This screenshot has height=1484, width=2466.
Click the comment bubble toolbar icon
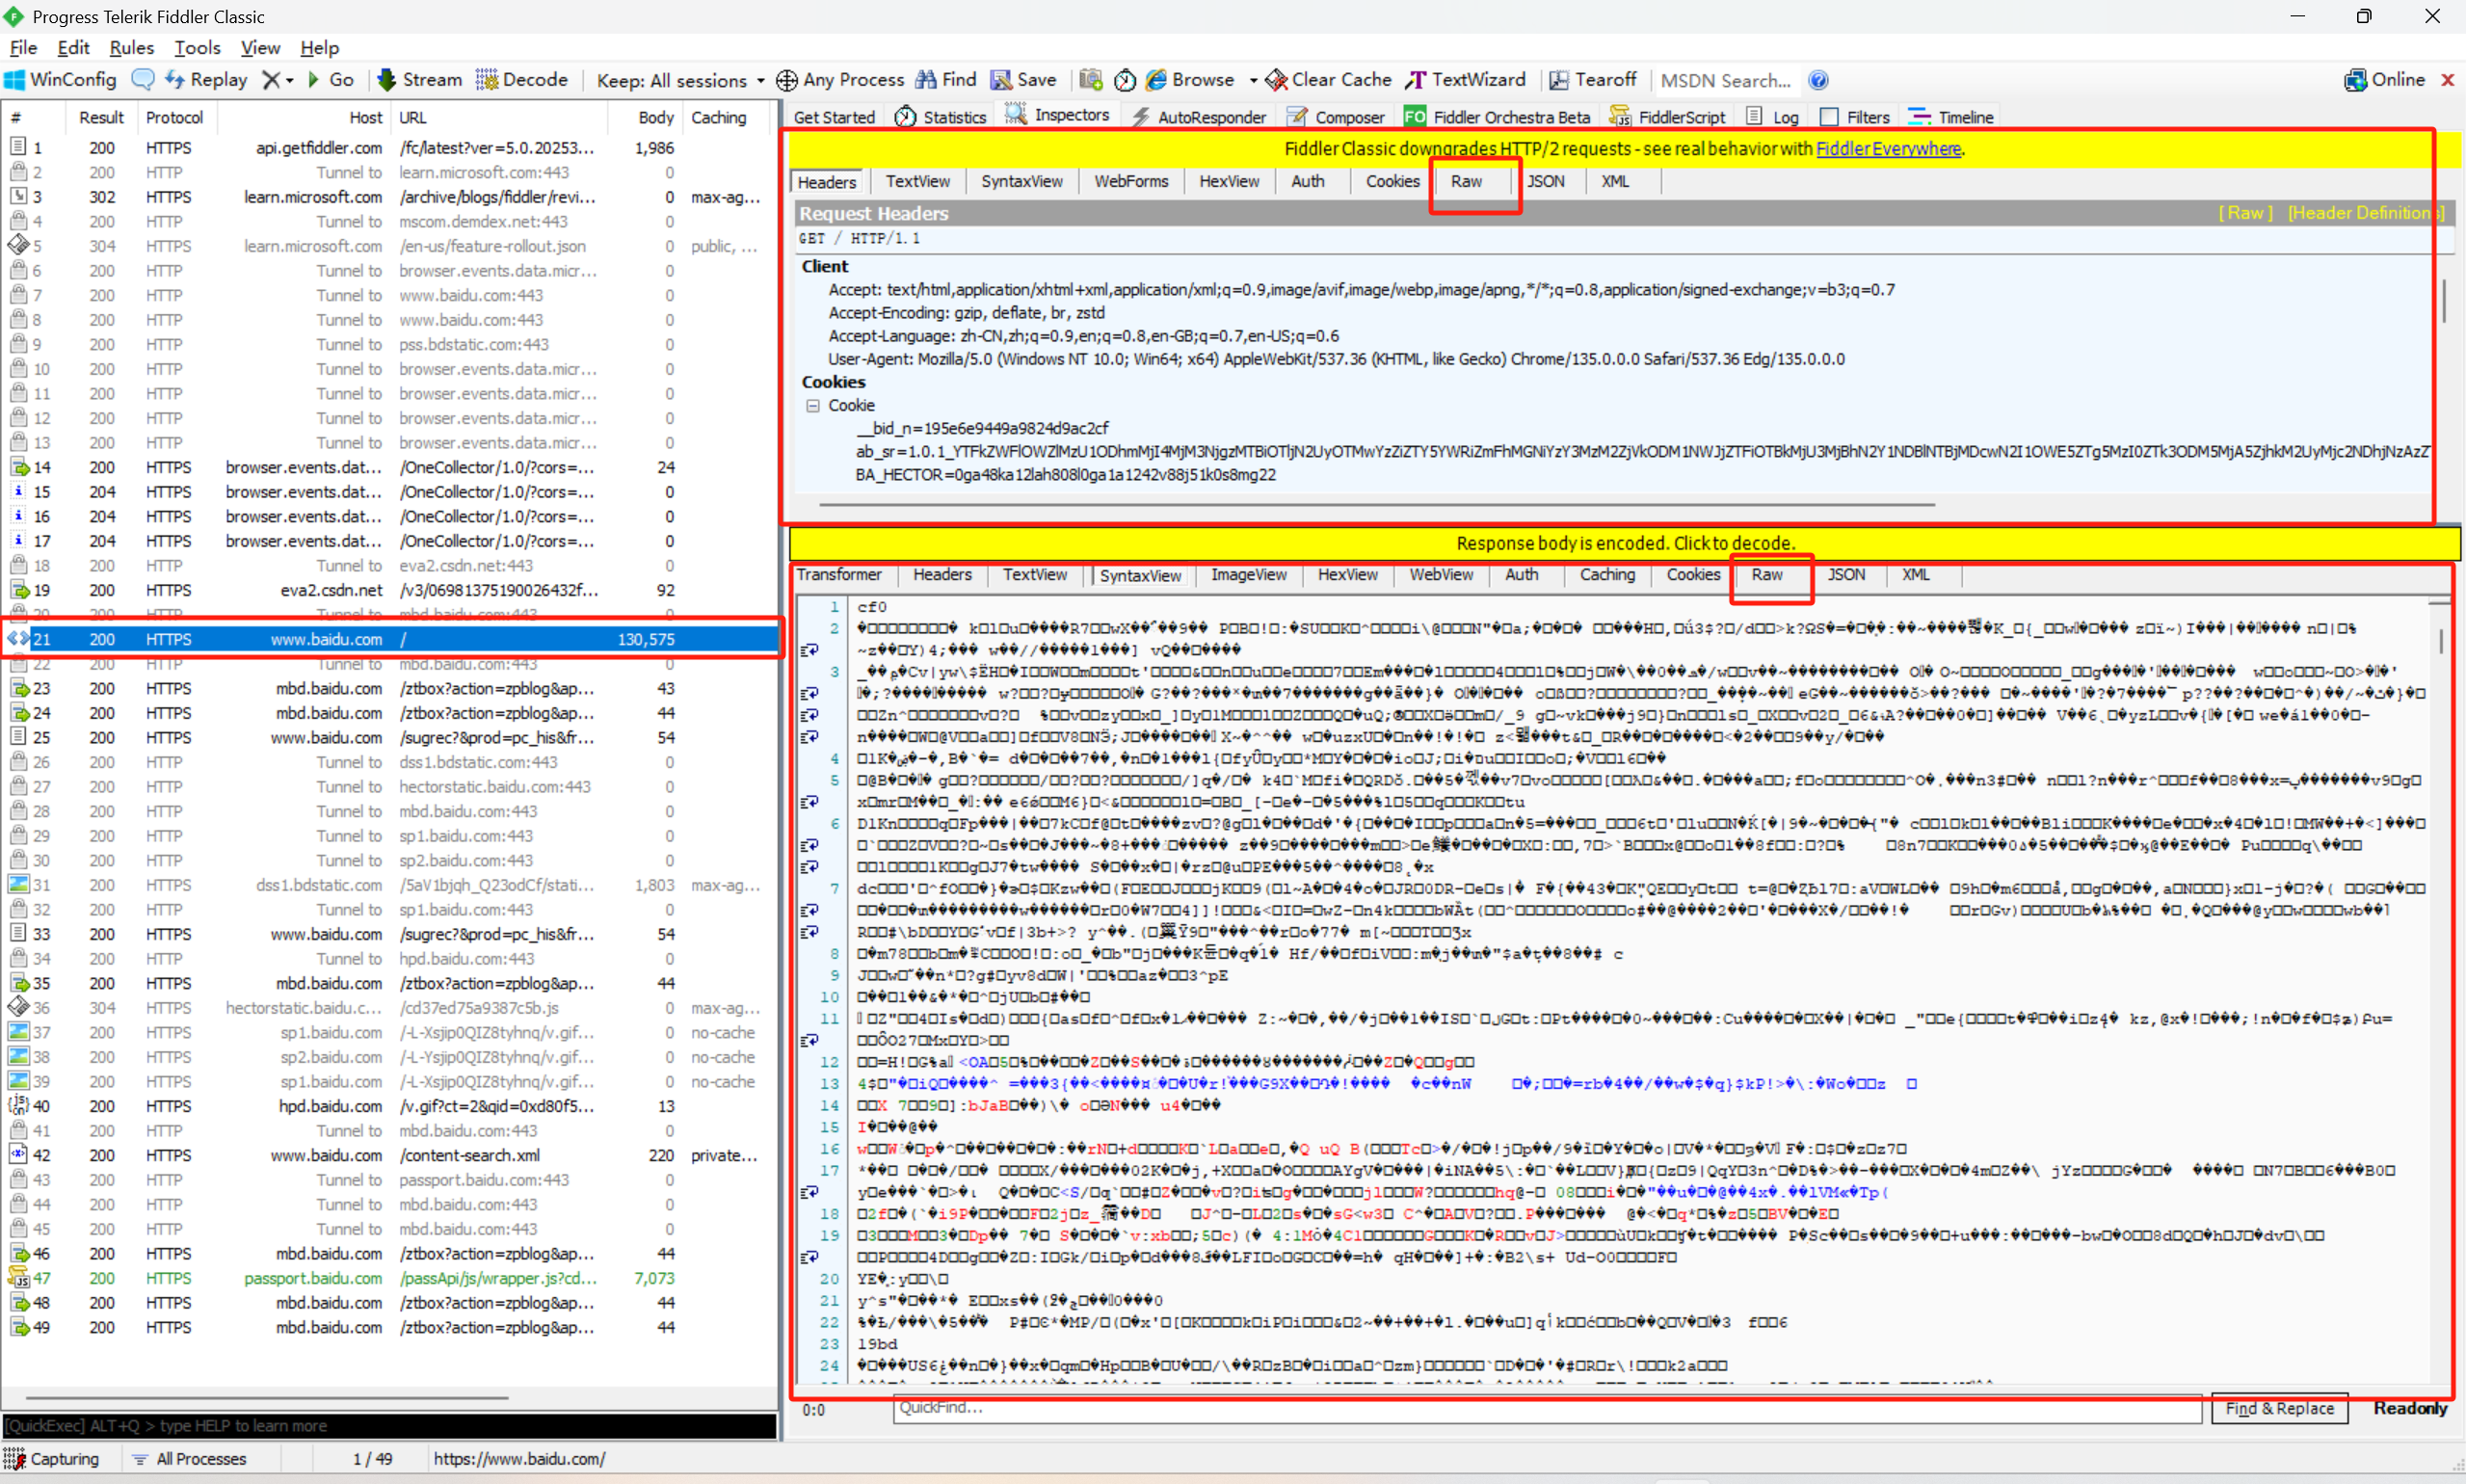143,80
